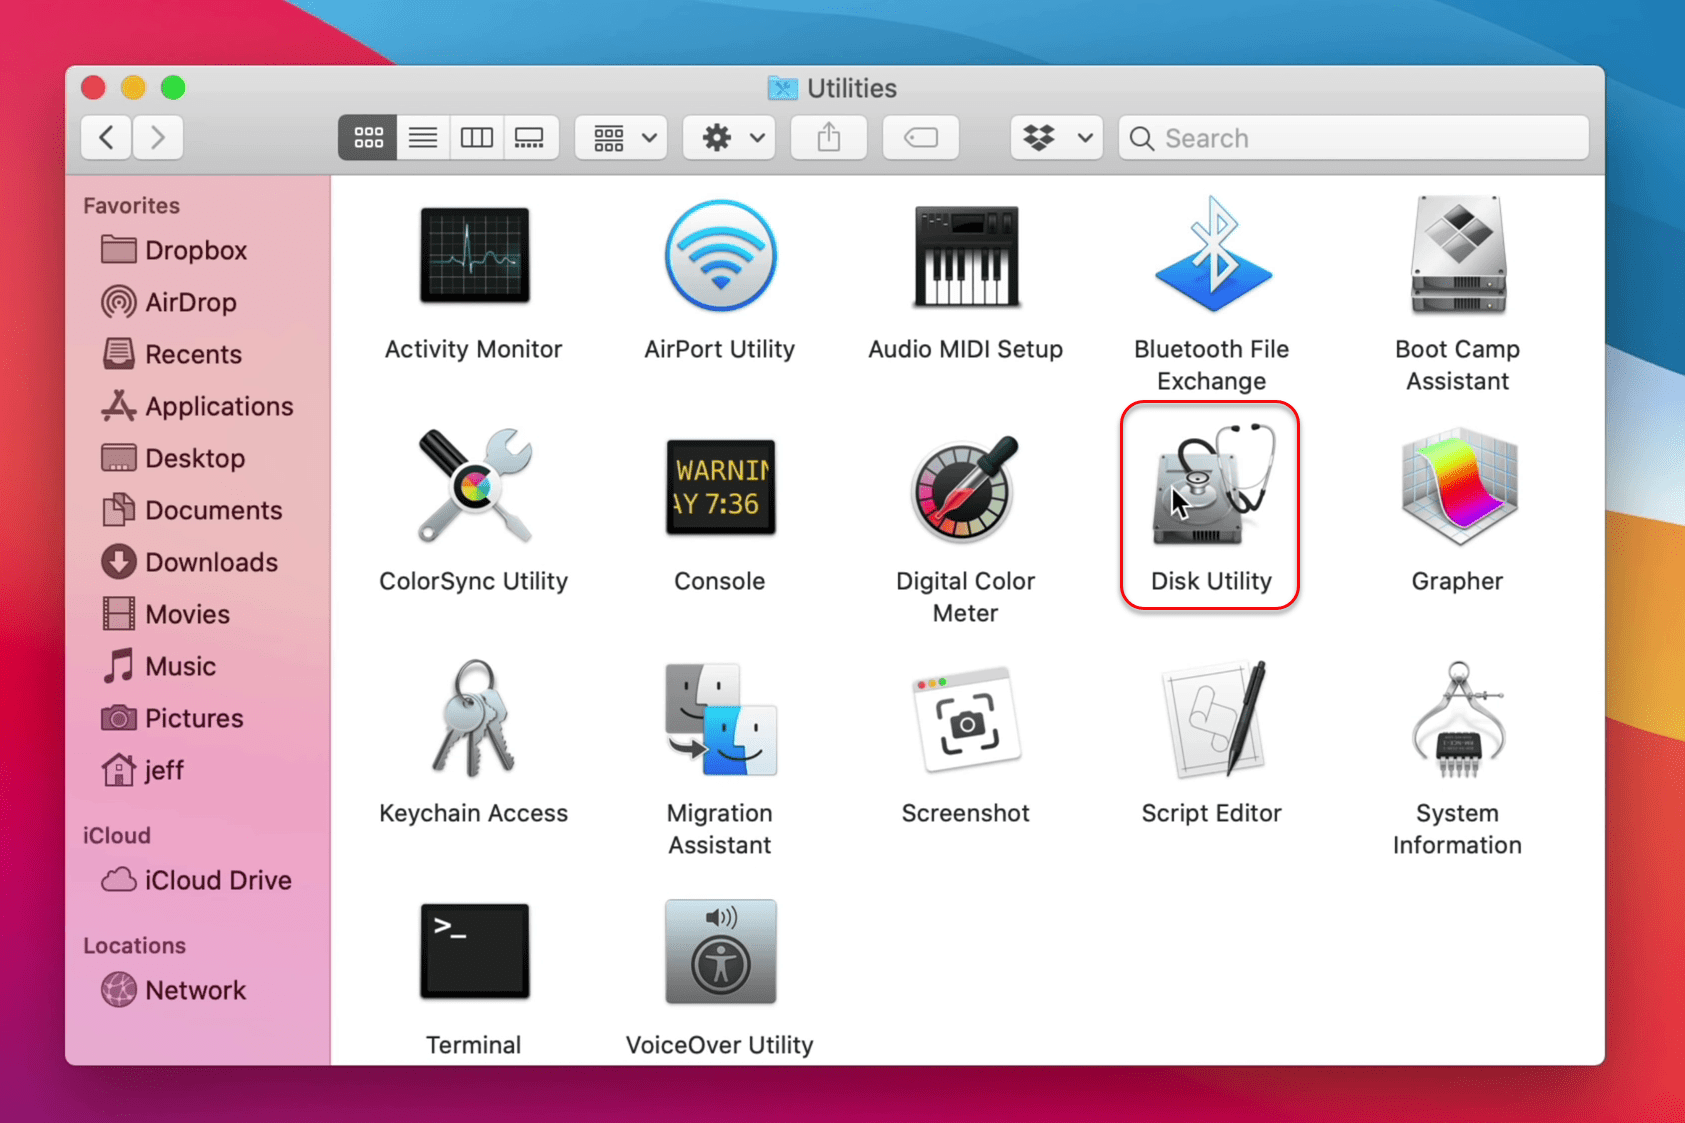Image resolution: width=1685 pixels, height=1123 pixels.
Task: Open the AirPort Utility icon
Action: [x=720, y=256]
